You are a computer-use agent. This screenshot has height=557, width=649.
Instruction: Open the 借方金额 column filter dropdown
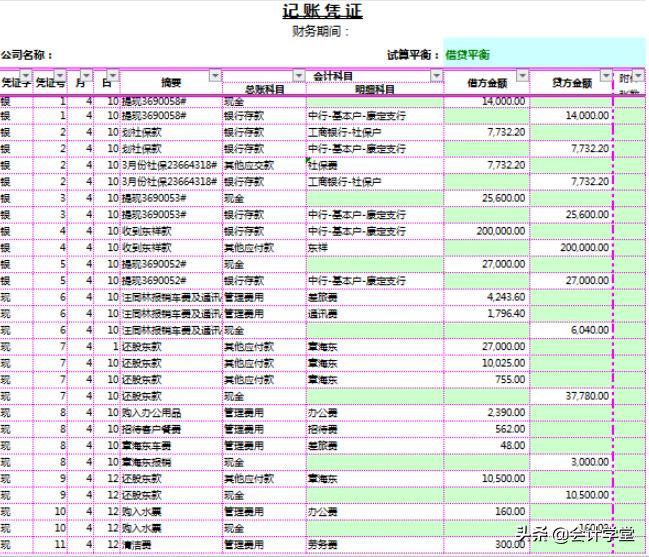(x=523, y=75)
